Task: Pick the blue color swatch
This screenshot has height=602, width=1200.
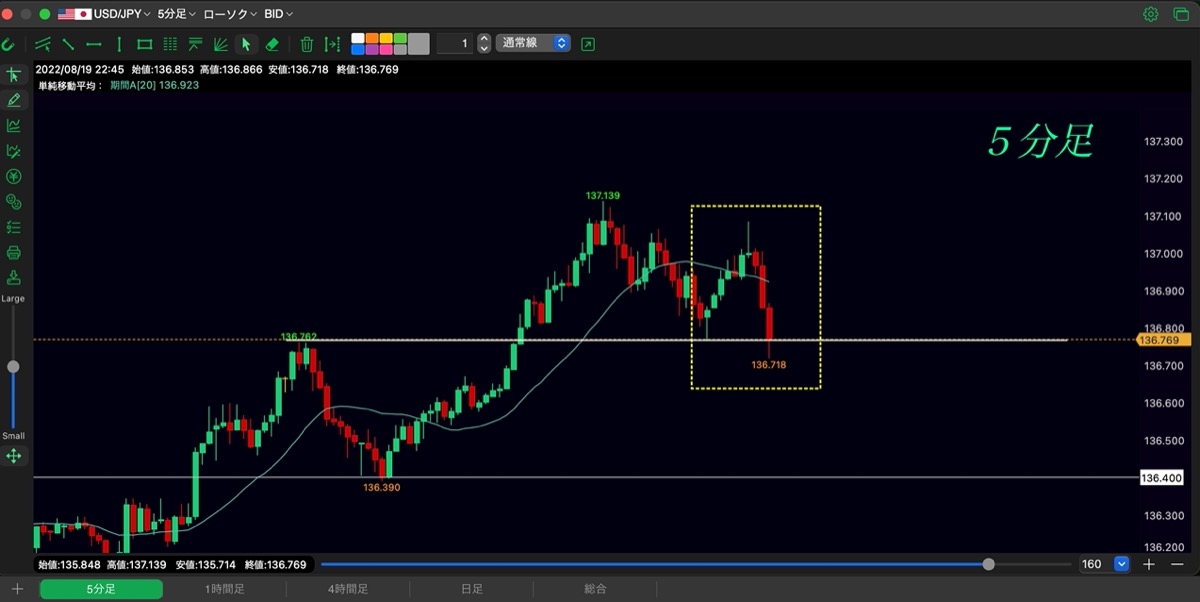Action: tap(358, 49)
